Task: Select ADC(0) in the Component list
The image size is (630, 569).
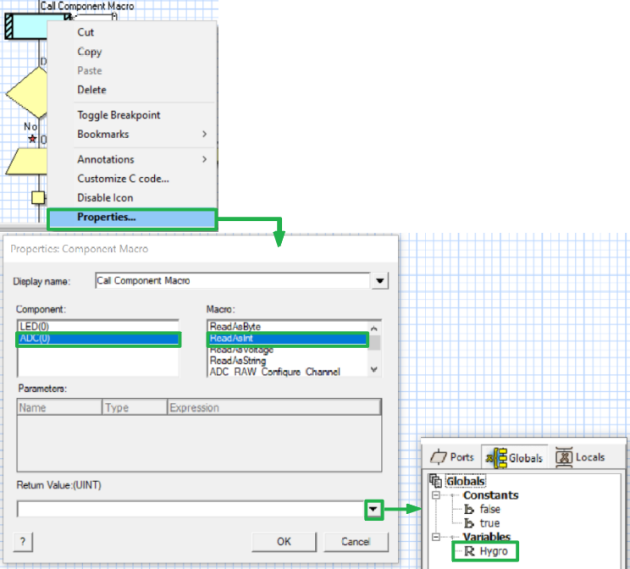Action: [98, 340]
